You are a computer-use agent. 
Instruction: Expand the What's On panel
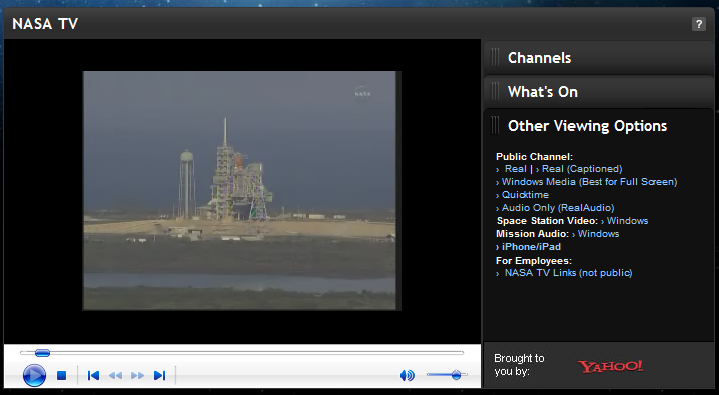click(598, 92)
